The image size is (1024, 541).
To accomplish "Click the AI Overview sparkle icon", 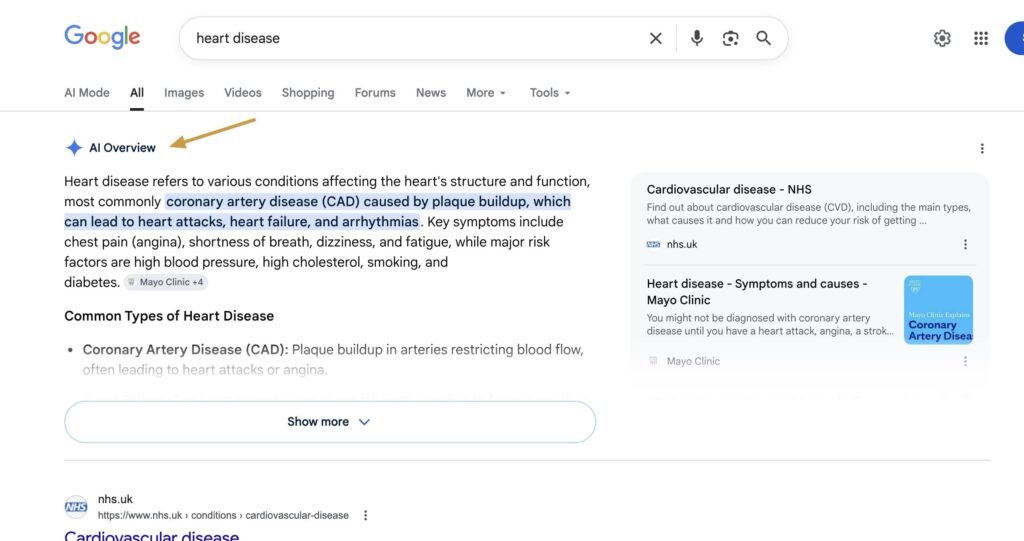I will coord(74,148).
